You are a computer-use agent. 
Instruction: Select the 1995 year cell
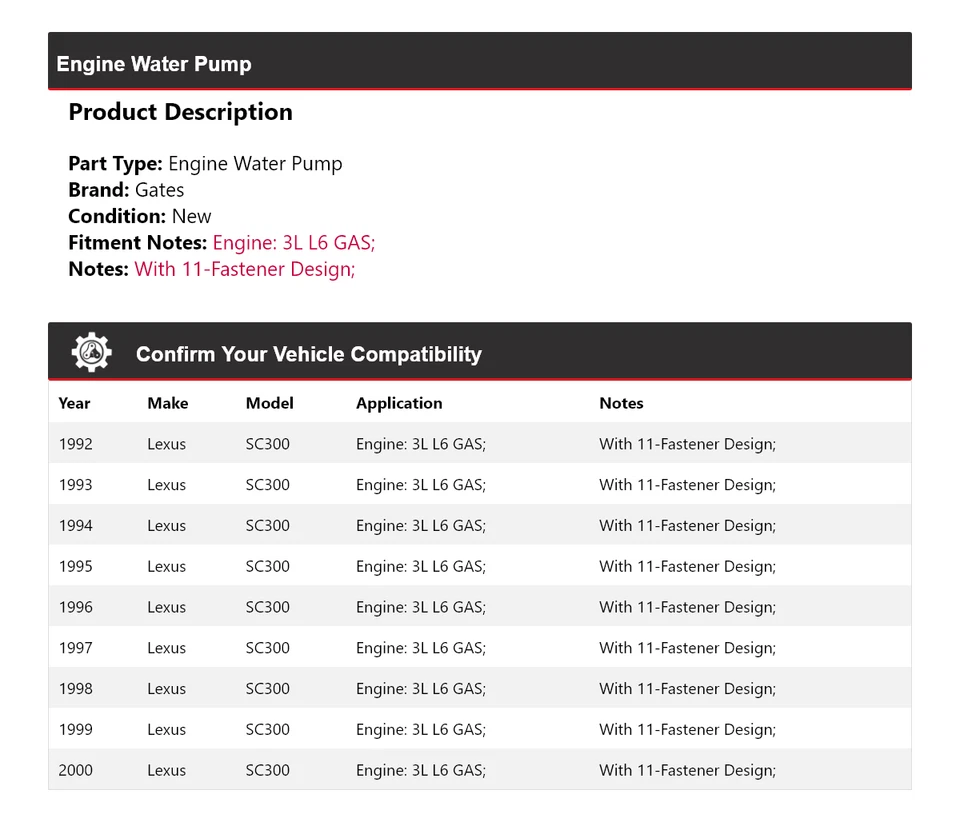pos(75,566)
